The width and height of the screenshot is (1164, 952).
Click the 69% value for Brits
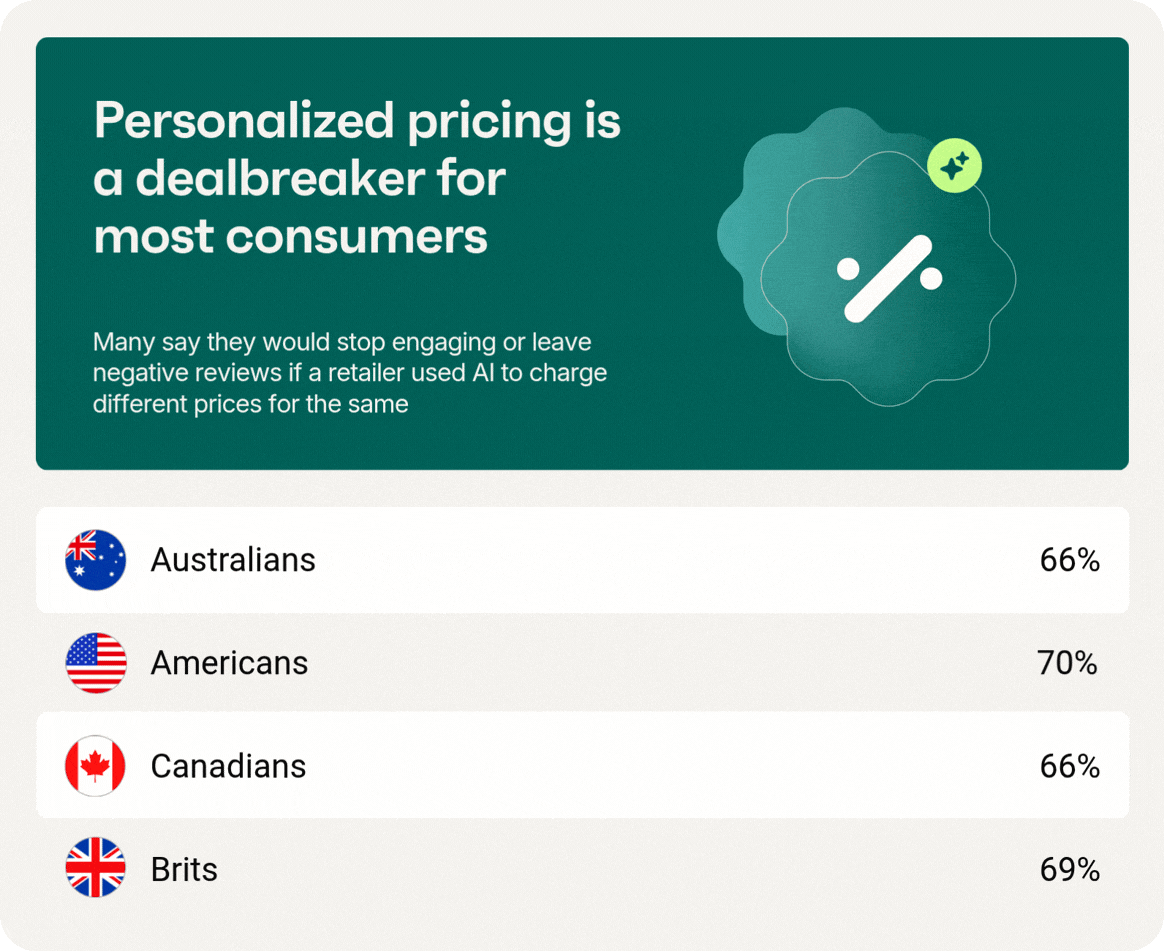1070,869
